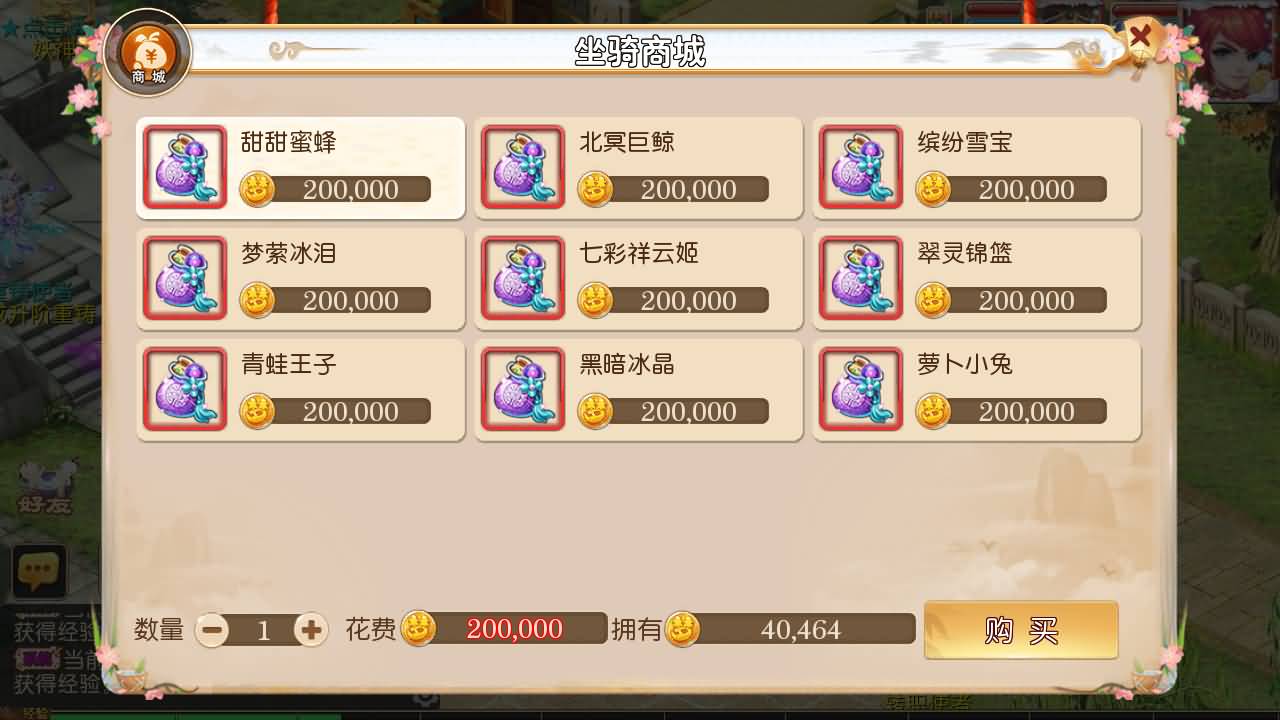Increase quantity with the plus button
Screen dimensions: 1280x720
point(311,630)
